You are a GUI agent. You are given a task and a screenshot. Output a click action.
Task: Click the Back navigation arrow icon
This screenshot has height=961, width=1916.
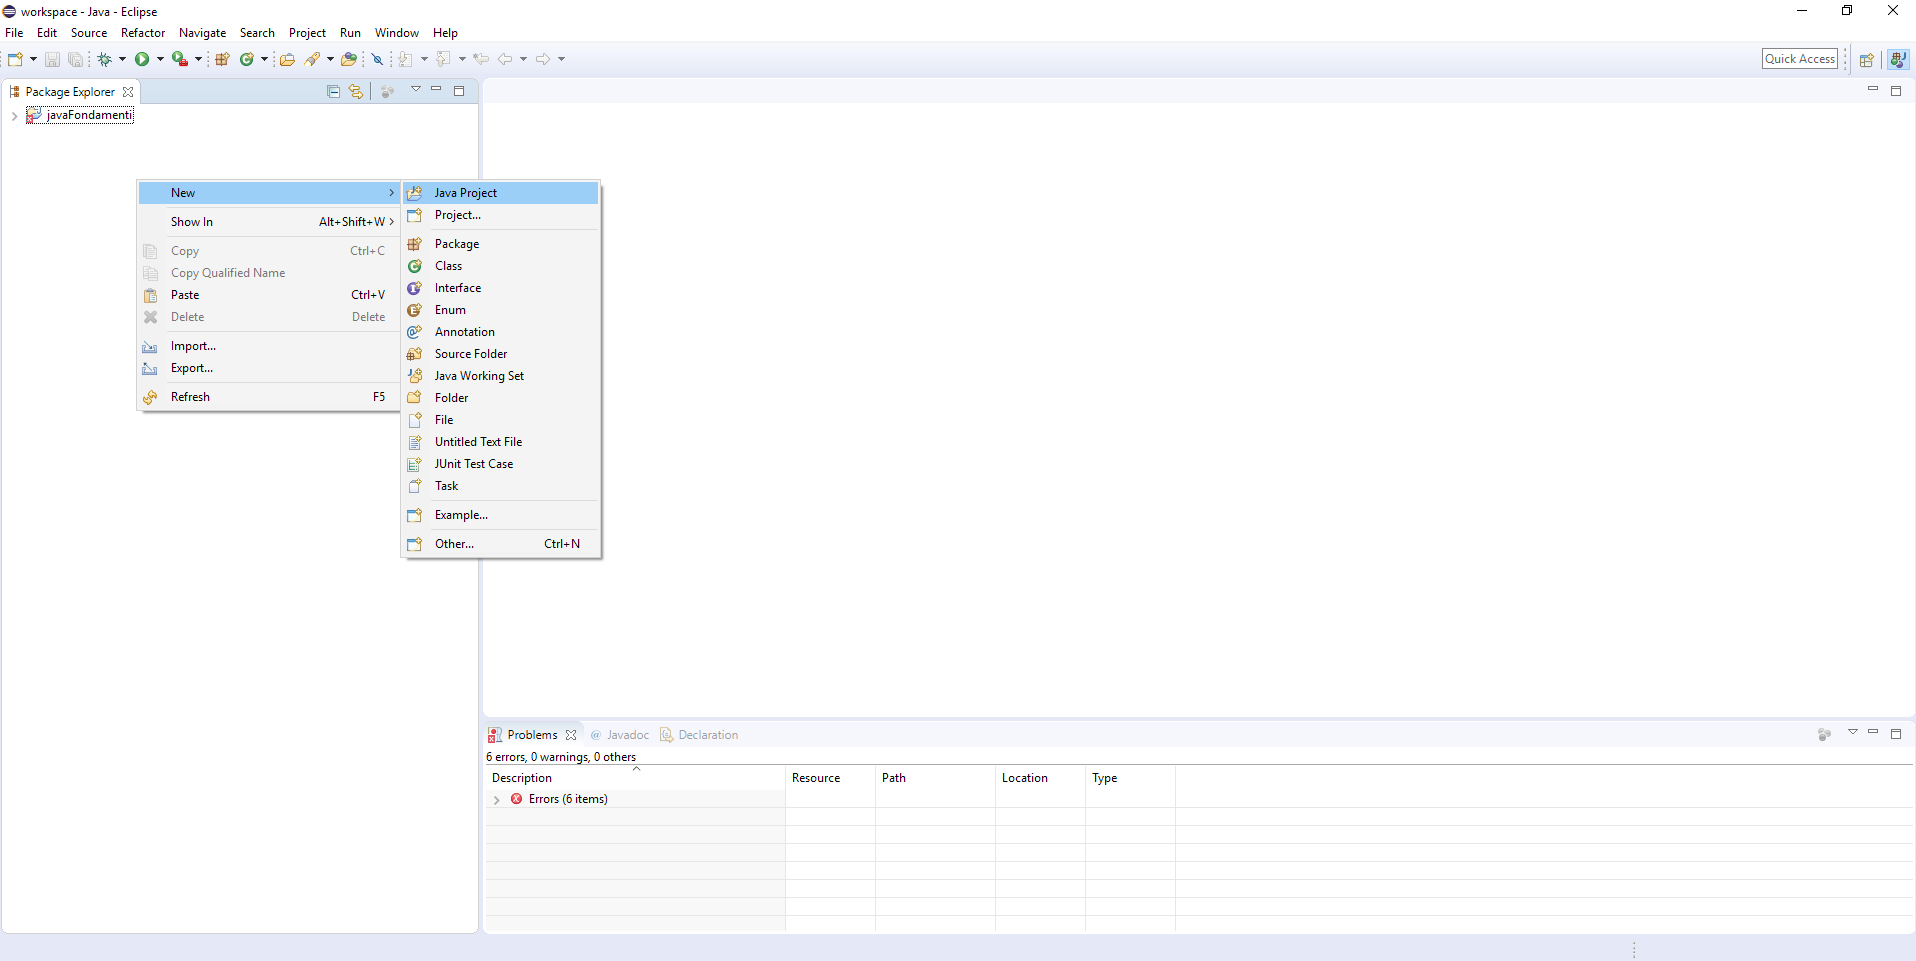click(505, 59)
